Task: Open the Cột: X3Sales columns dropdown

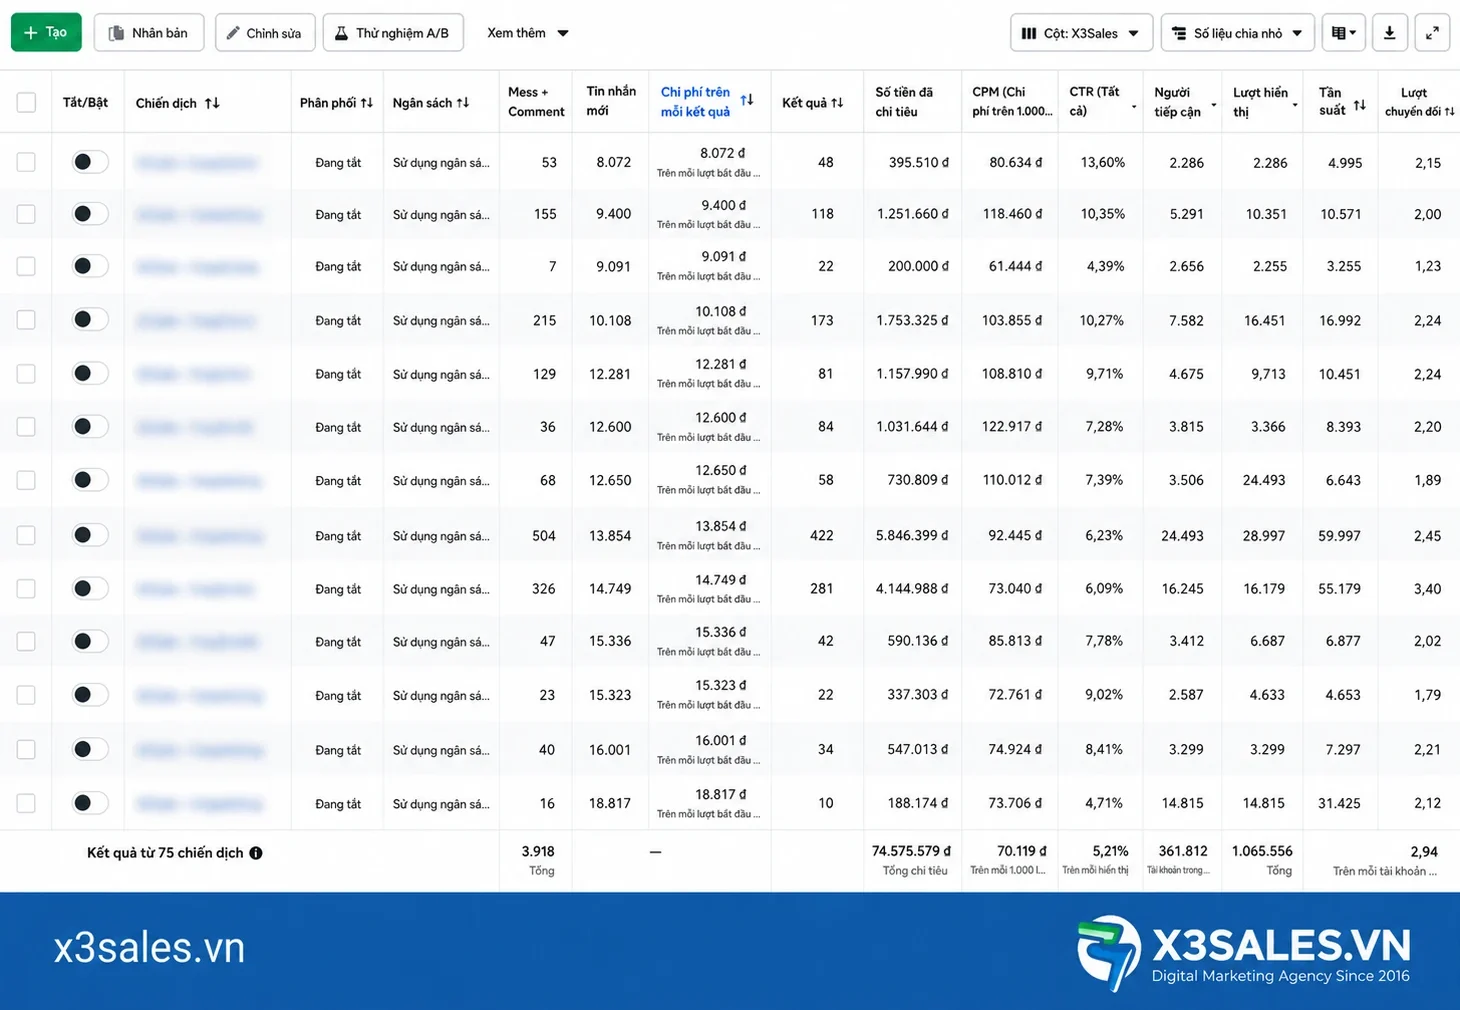Action: (1082, 33)
